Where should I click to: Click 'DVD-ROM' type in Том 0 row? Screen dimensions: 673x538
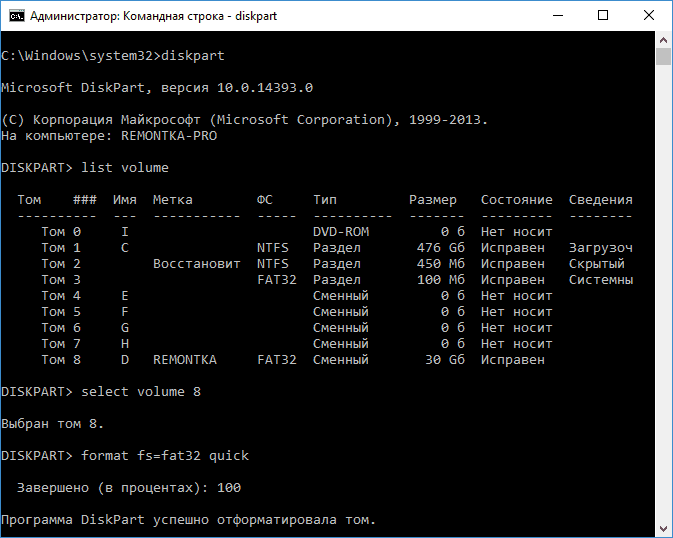coord(341,232)
